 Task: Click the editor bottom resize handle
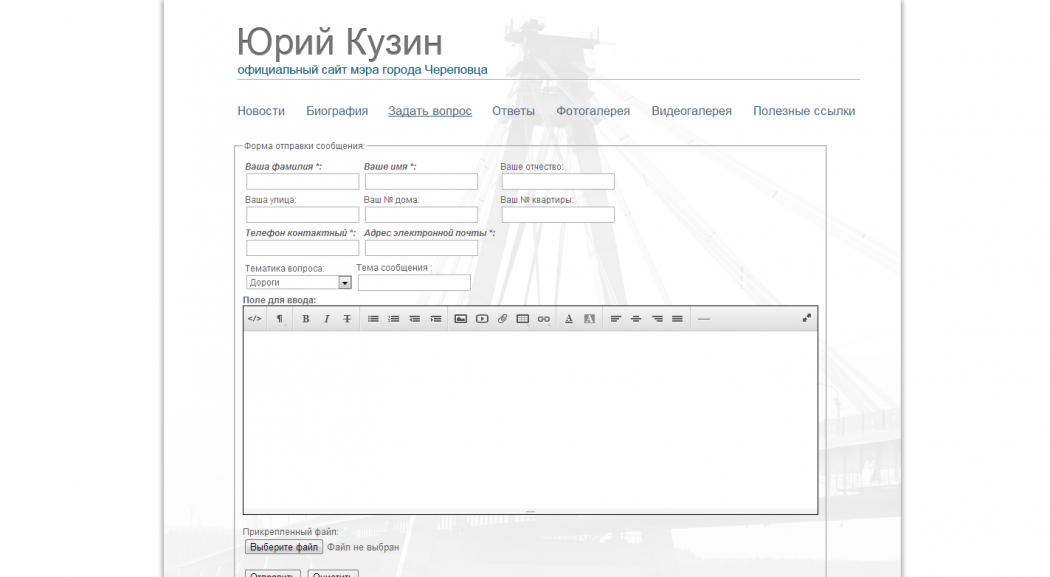coord(530,511)
